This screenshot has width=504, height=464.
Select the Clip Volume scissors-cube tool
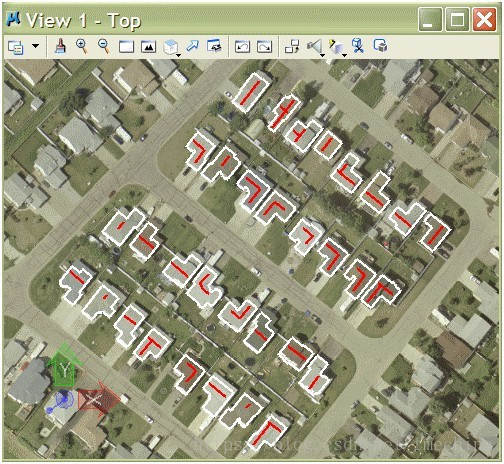point(358,46)
